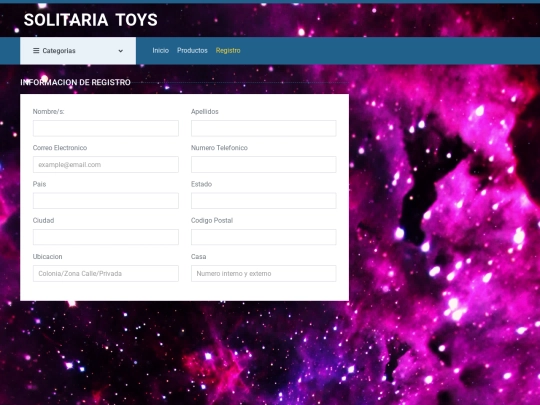Click the Correo Electronico email field

106,165
